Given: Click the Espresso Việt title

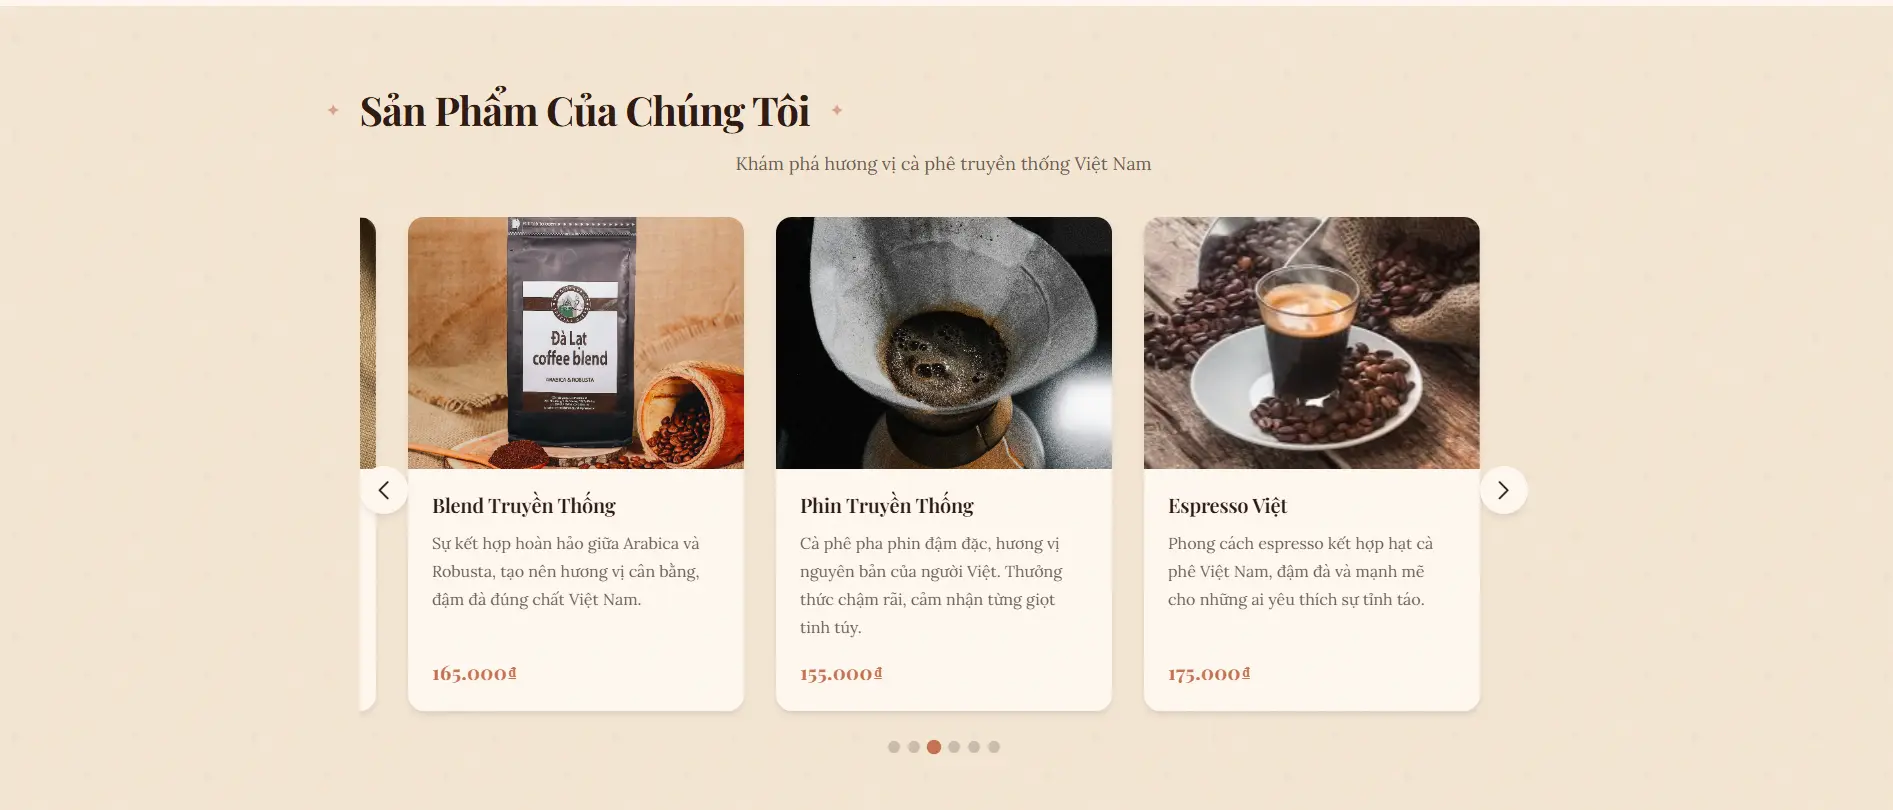Looking at the screenshot, I should point(1227,506).
